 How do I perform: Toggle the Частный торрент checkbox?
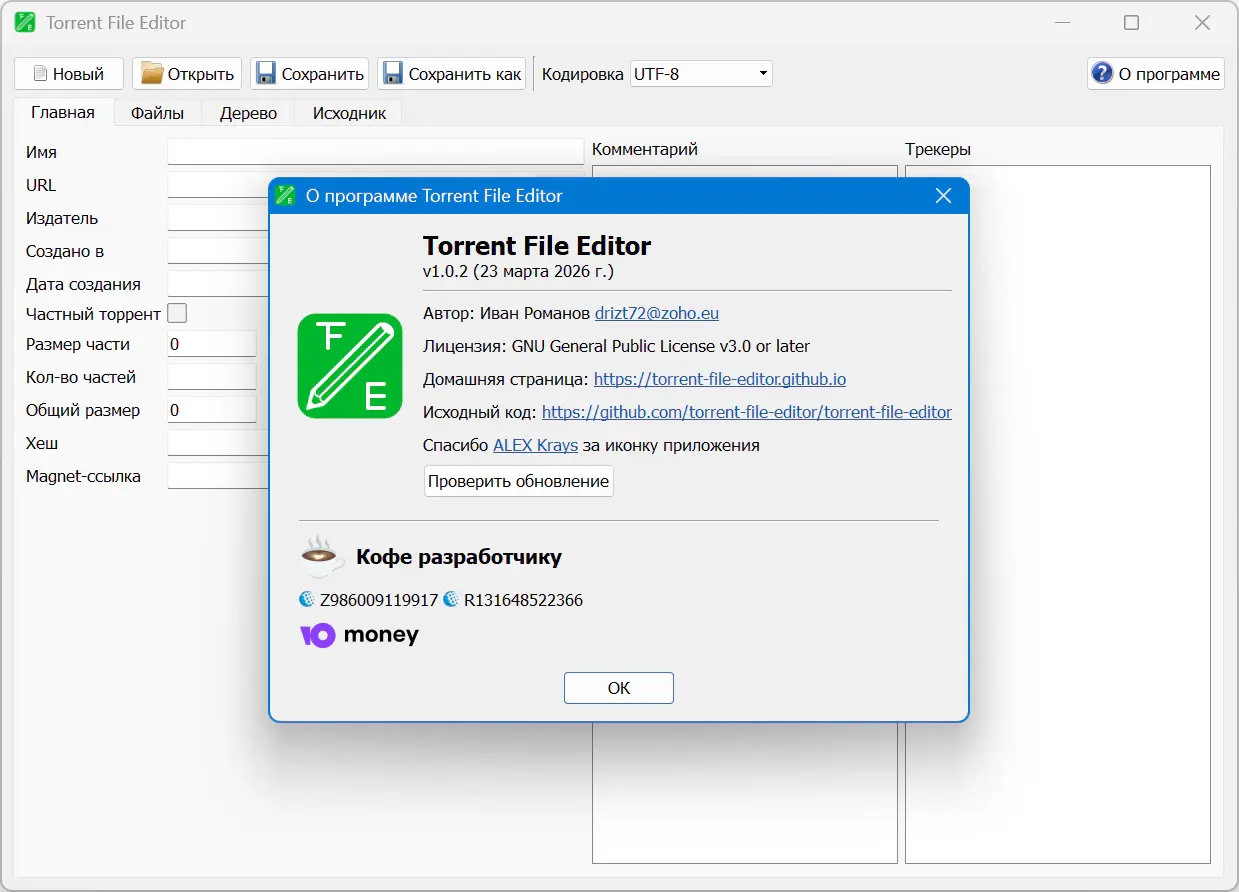click(x=177, y=314)
